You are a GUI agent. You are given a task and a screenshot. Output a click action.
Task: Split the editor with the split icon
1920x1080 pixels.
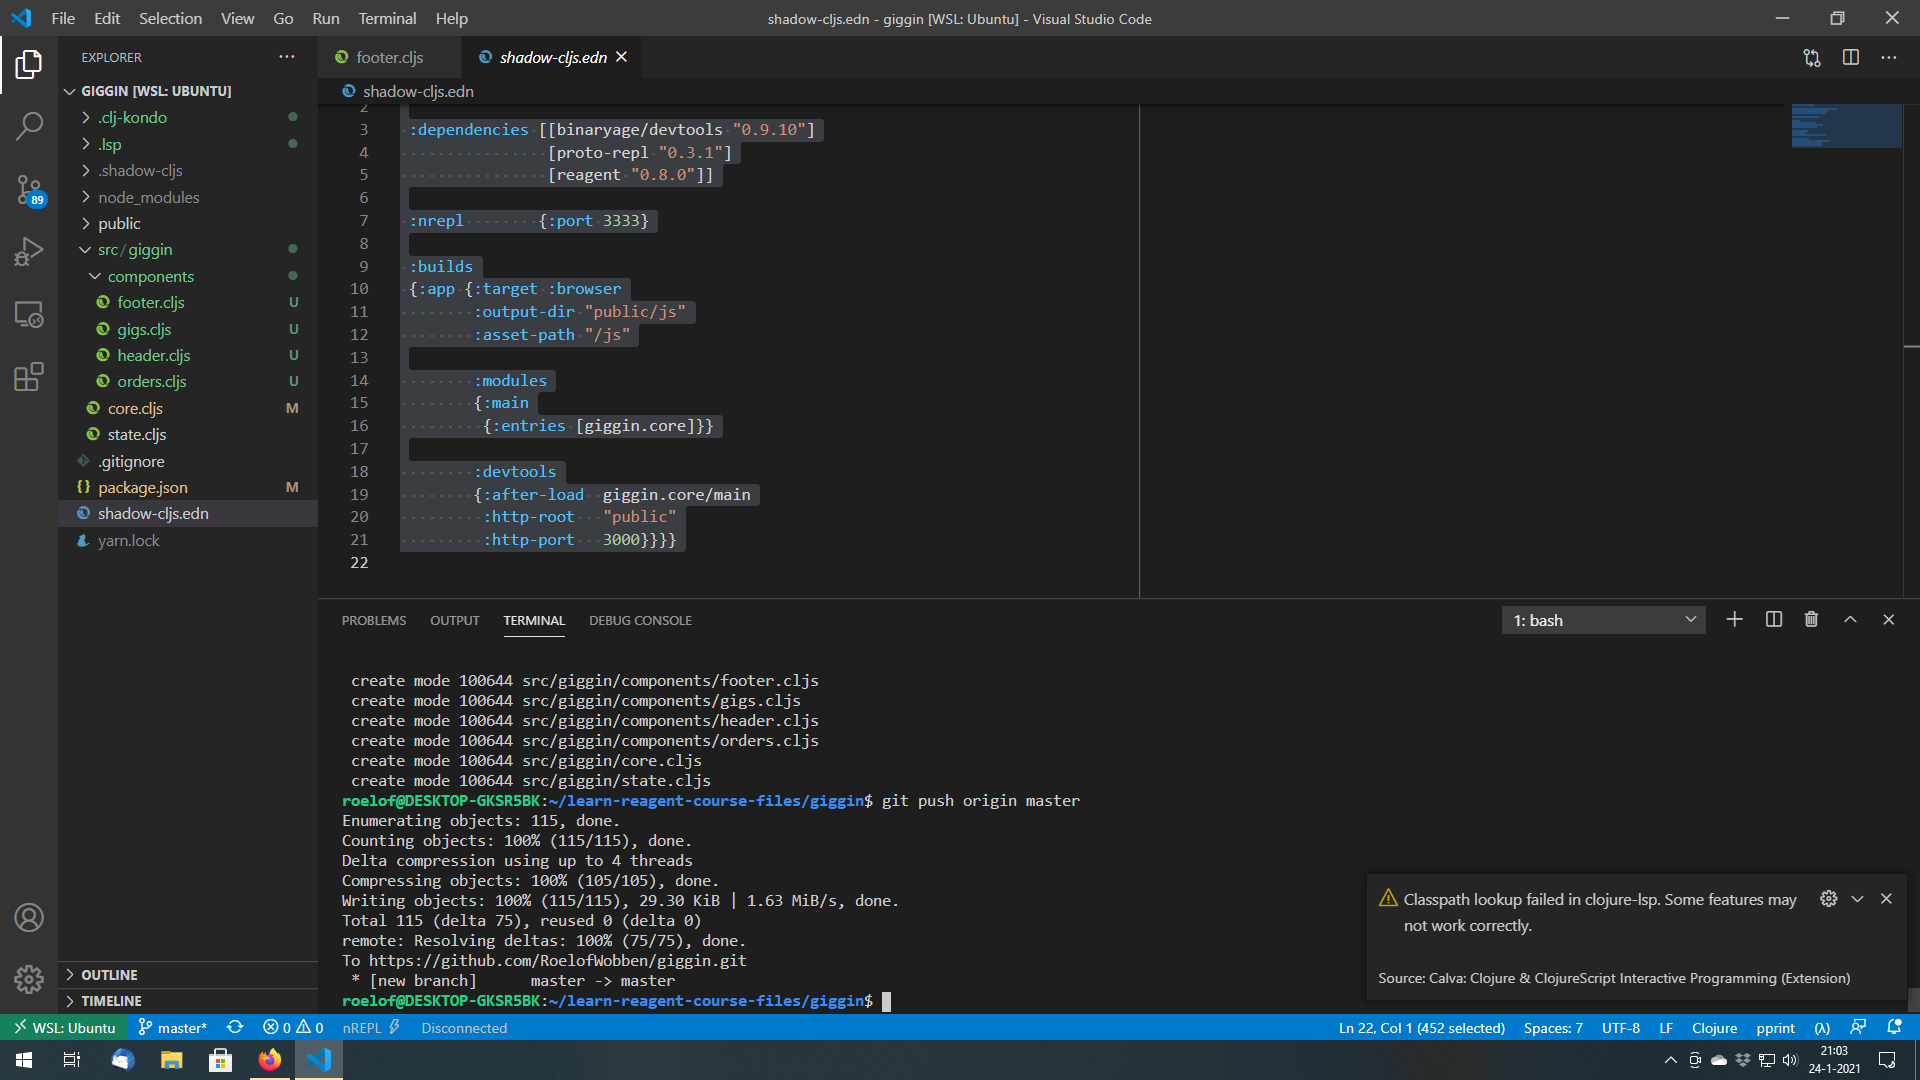[x=1850, y=57]
